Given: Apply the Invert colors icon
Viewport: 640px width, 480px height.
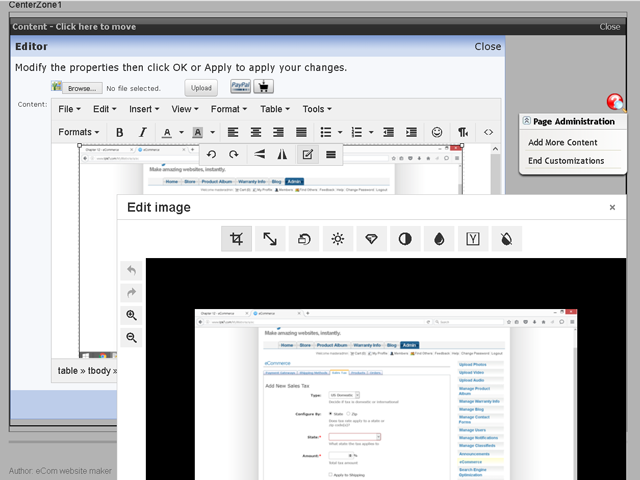Looking at the screenshot, I should pos(507,239).
